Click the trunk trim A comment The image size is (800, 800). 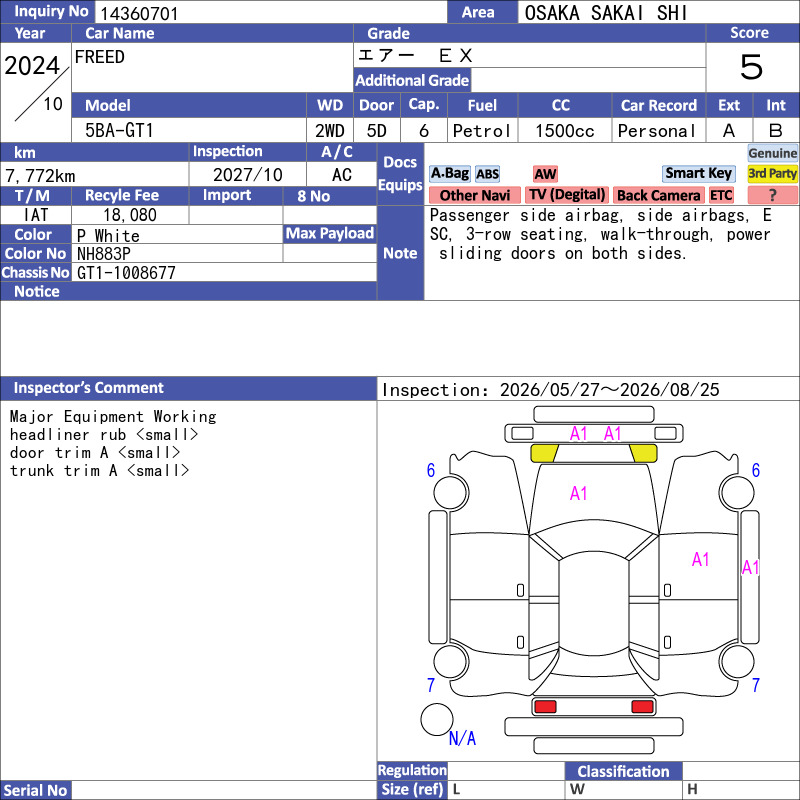tap(99, 470)
